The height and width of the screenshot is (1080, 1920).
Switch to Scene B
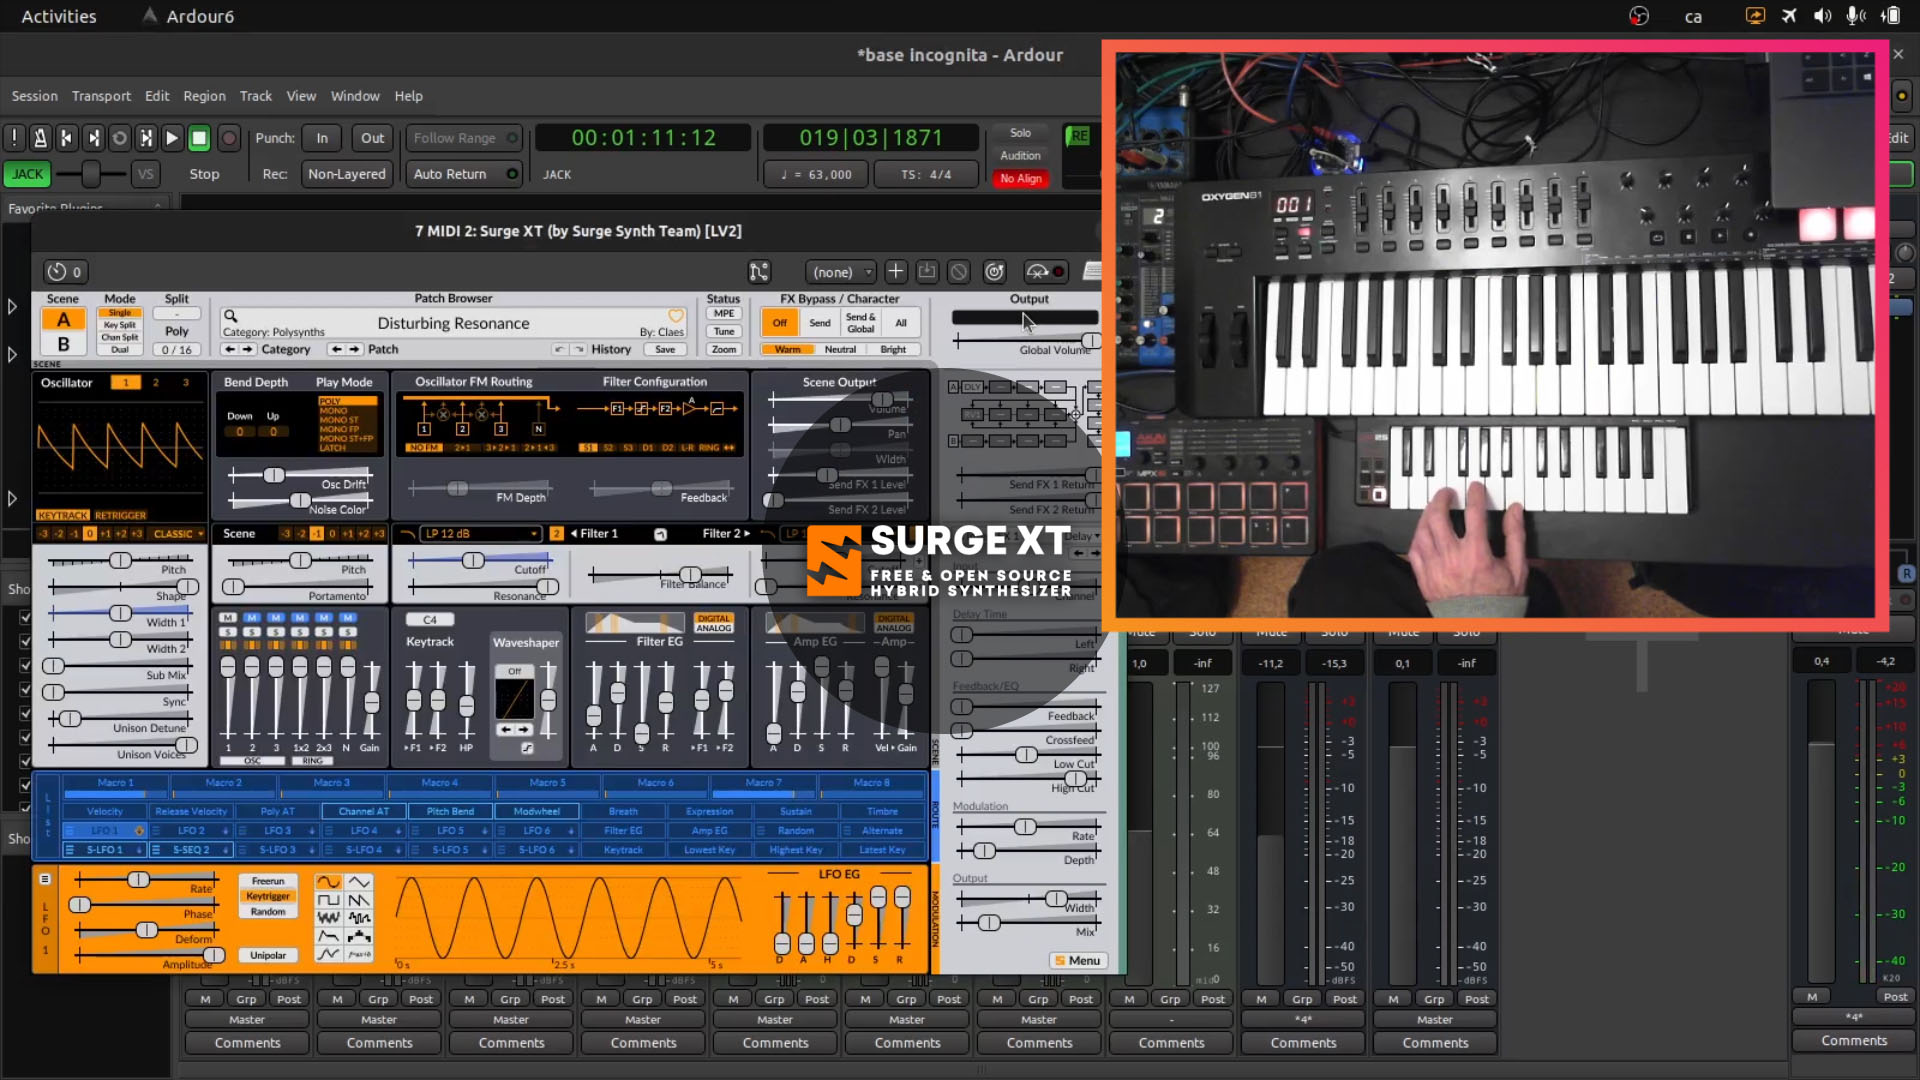click(x=63, y=344)
